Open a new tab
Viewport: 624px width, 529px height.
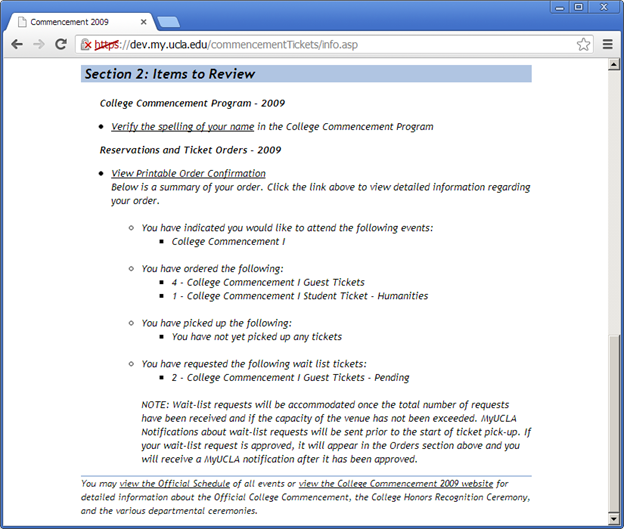168,21
